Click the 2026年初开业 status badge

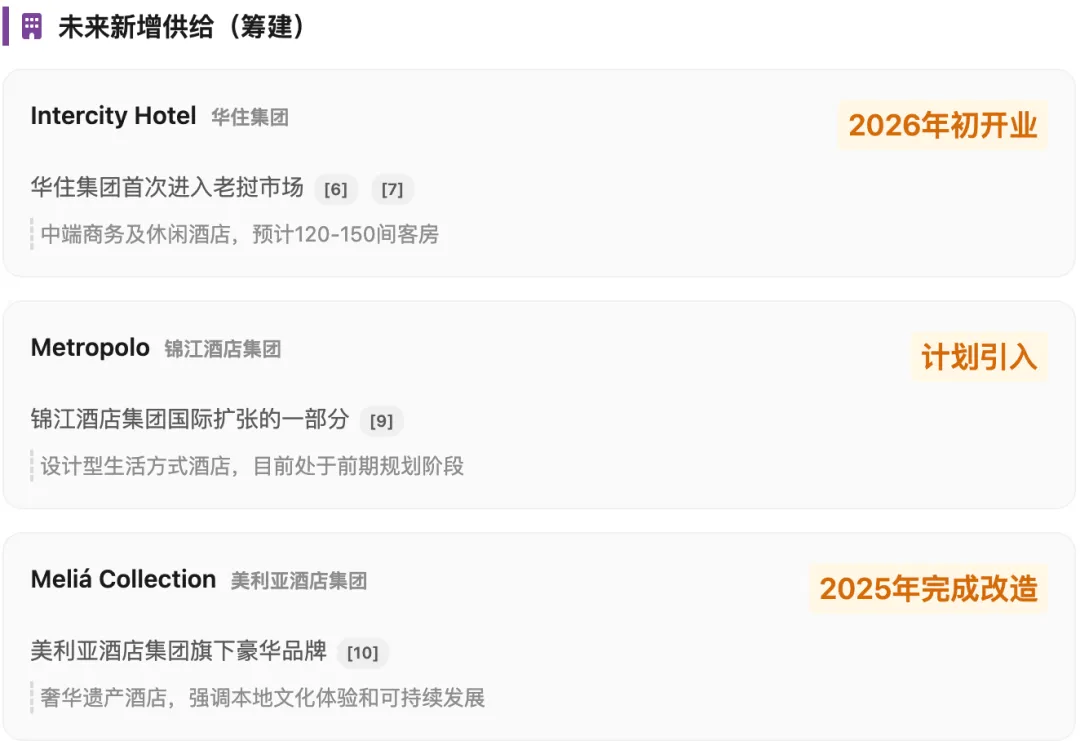(x=942, y=125)
